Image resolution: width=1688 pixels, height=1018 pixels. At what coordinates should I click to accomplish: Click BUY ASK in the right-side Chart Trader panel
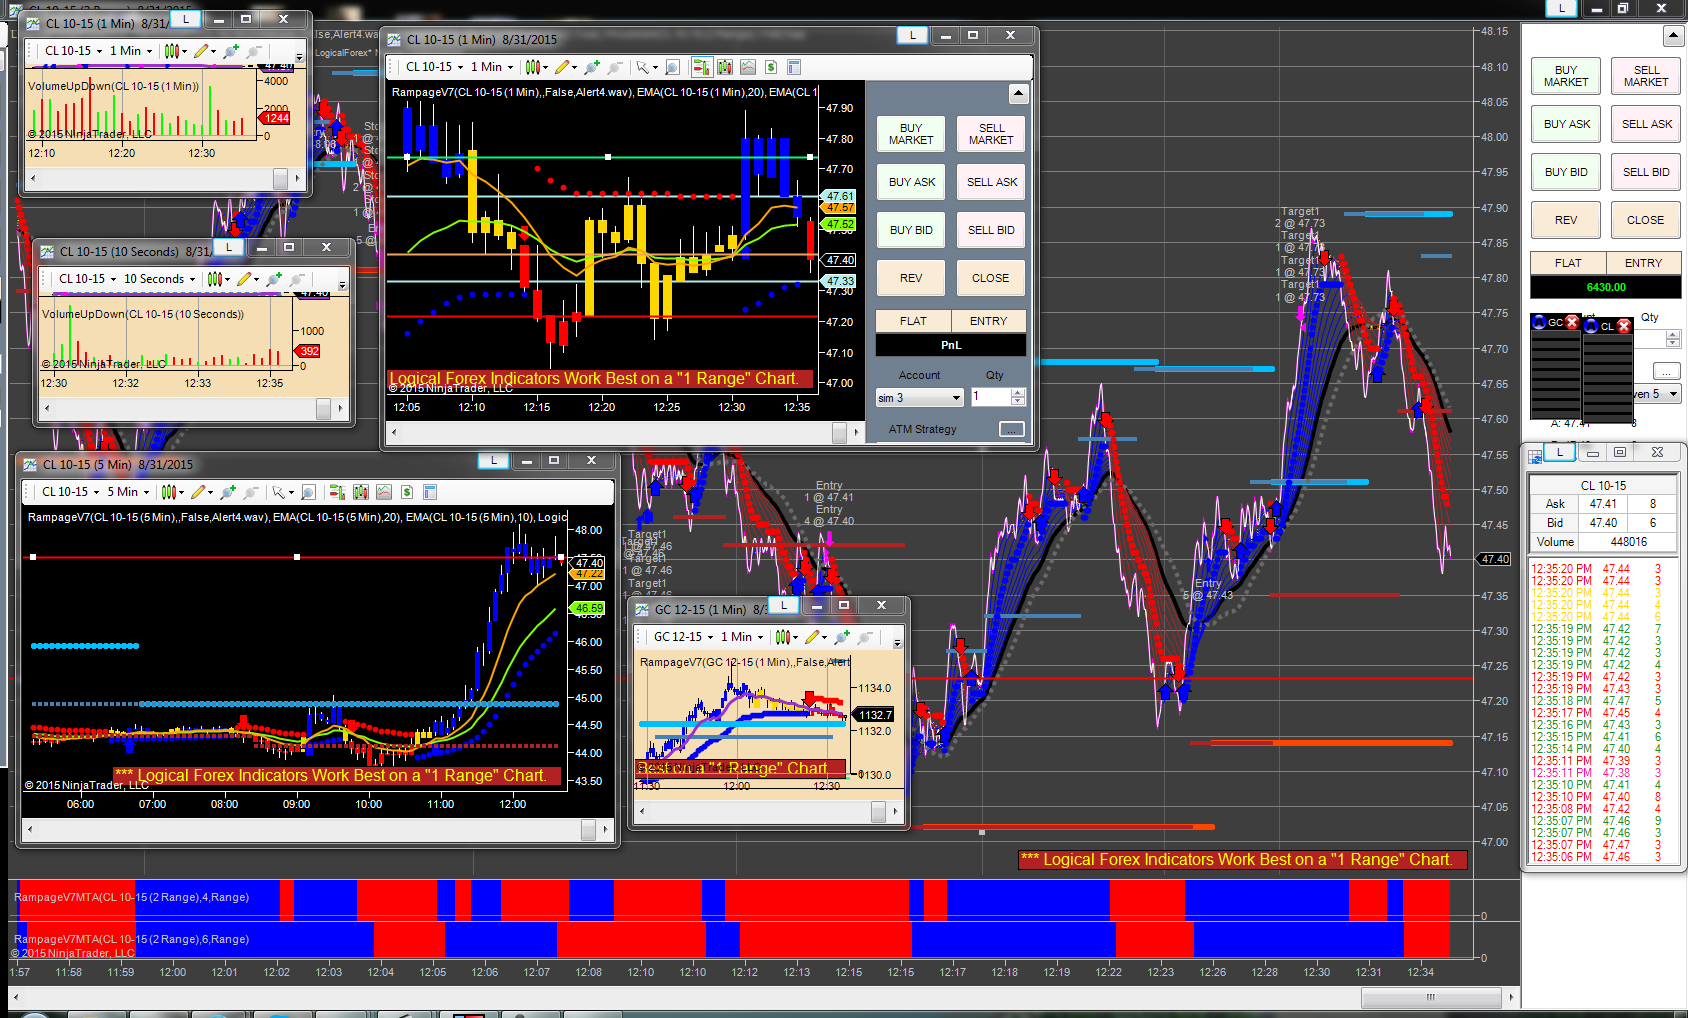1567,124
